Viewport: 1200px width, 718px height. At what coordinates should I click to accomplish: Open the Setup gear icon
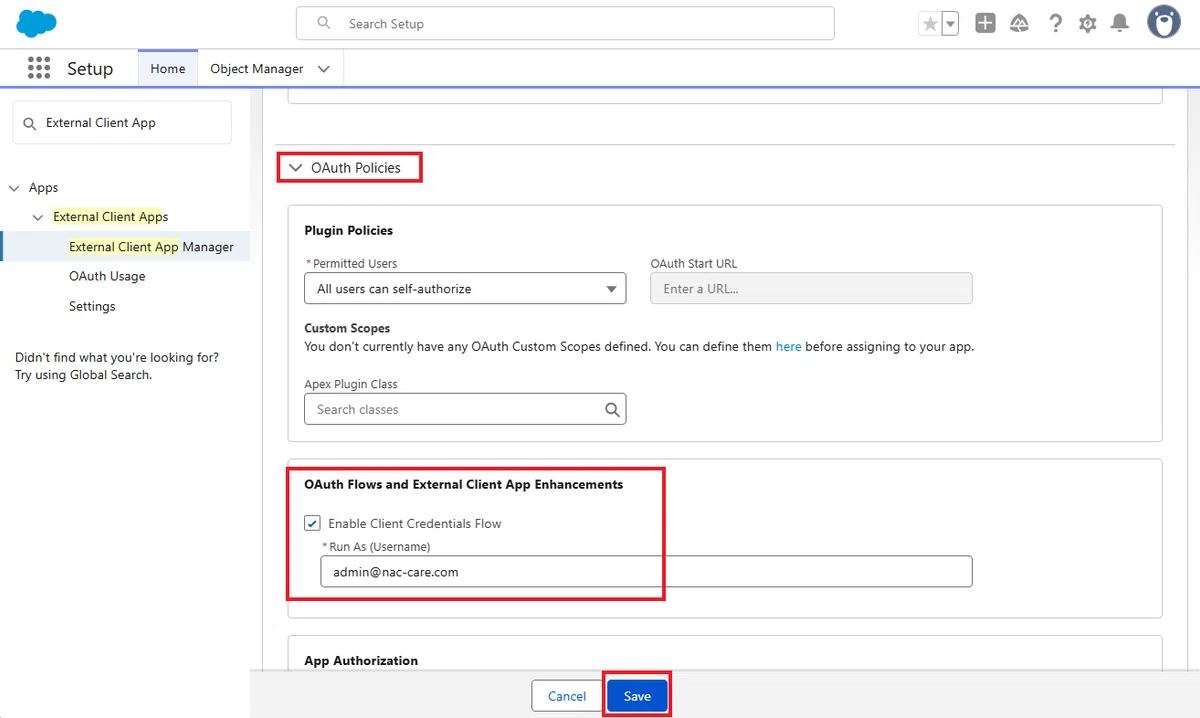pos(1088,24)
